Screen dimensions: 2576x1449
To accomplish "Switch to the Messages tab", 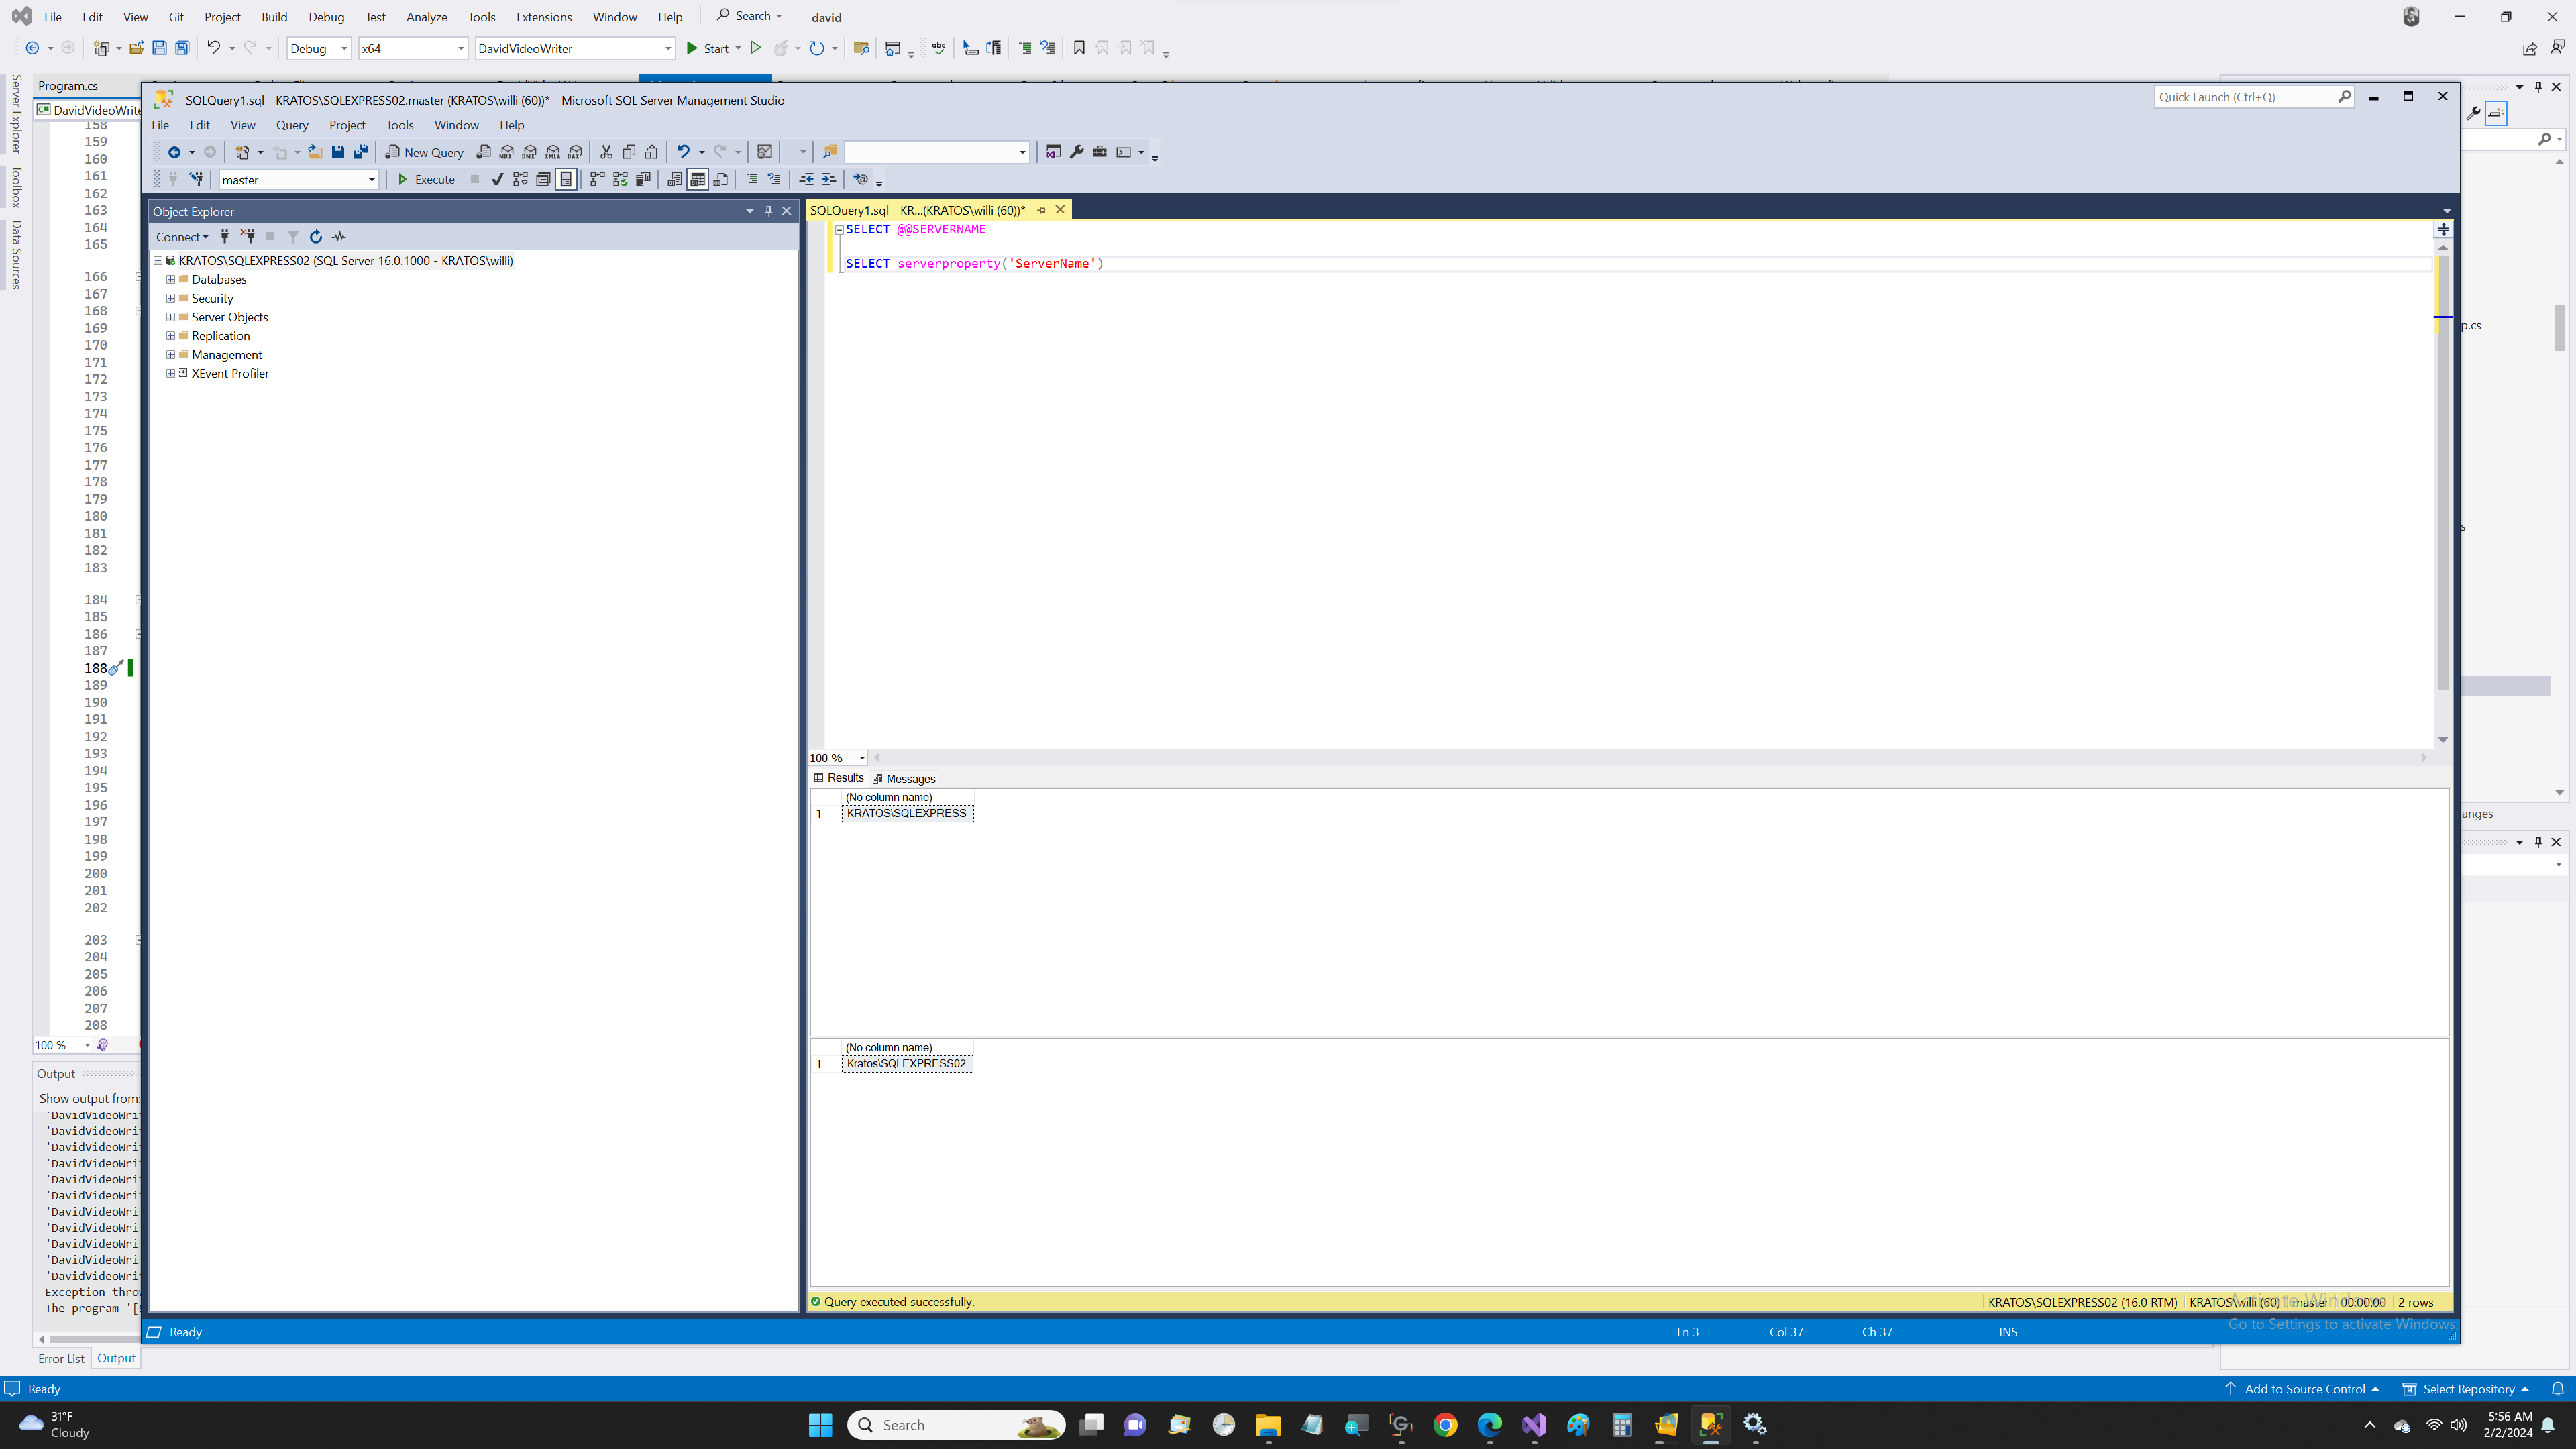I will click(x=909, y=778).
